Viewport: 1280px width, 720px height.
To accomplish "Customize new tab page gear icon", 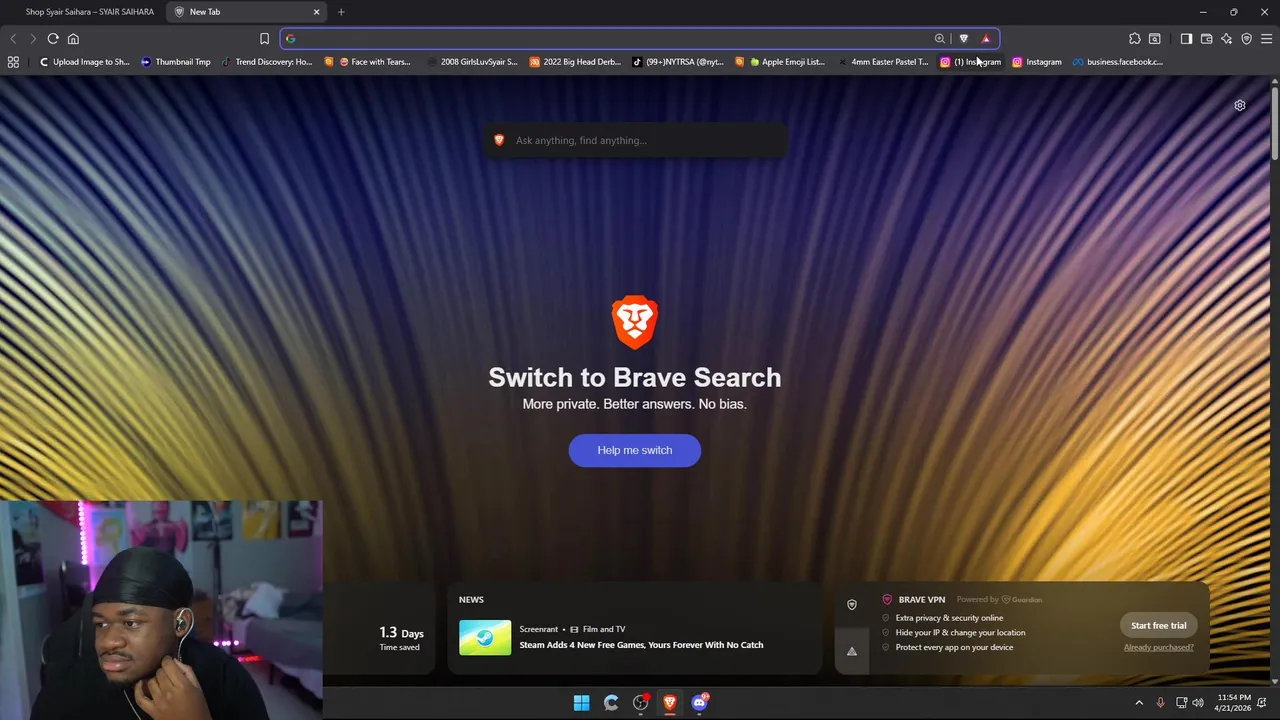I will 1240,105.
